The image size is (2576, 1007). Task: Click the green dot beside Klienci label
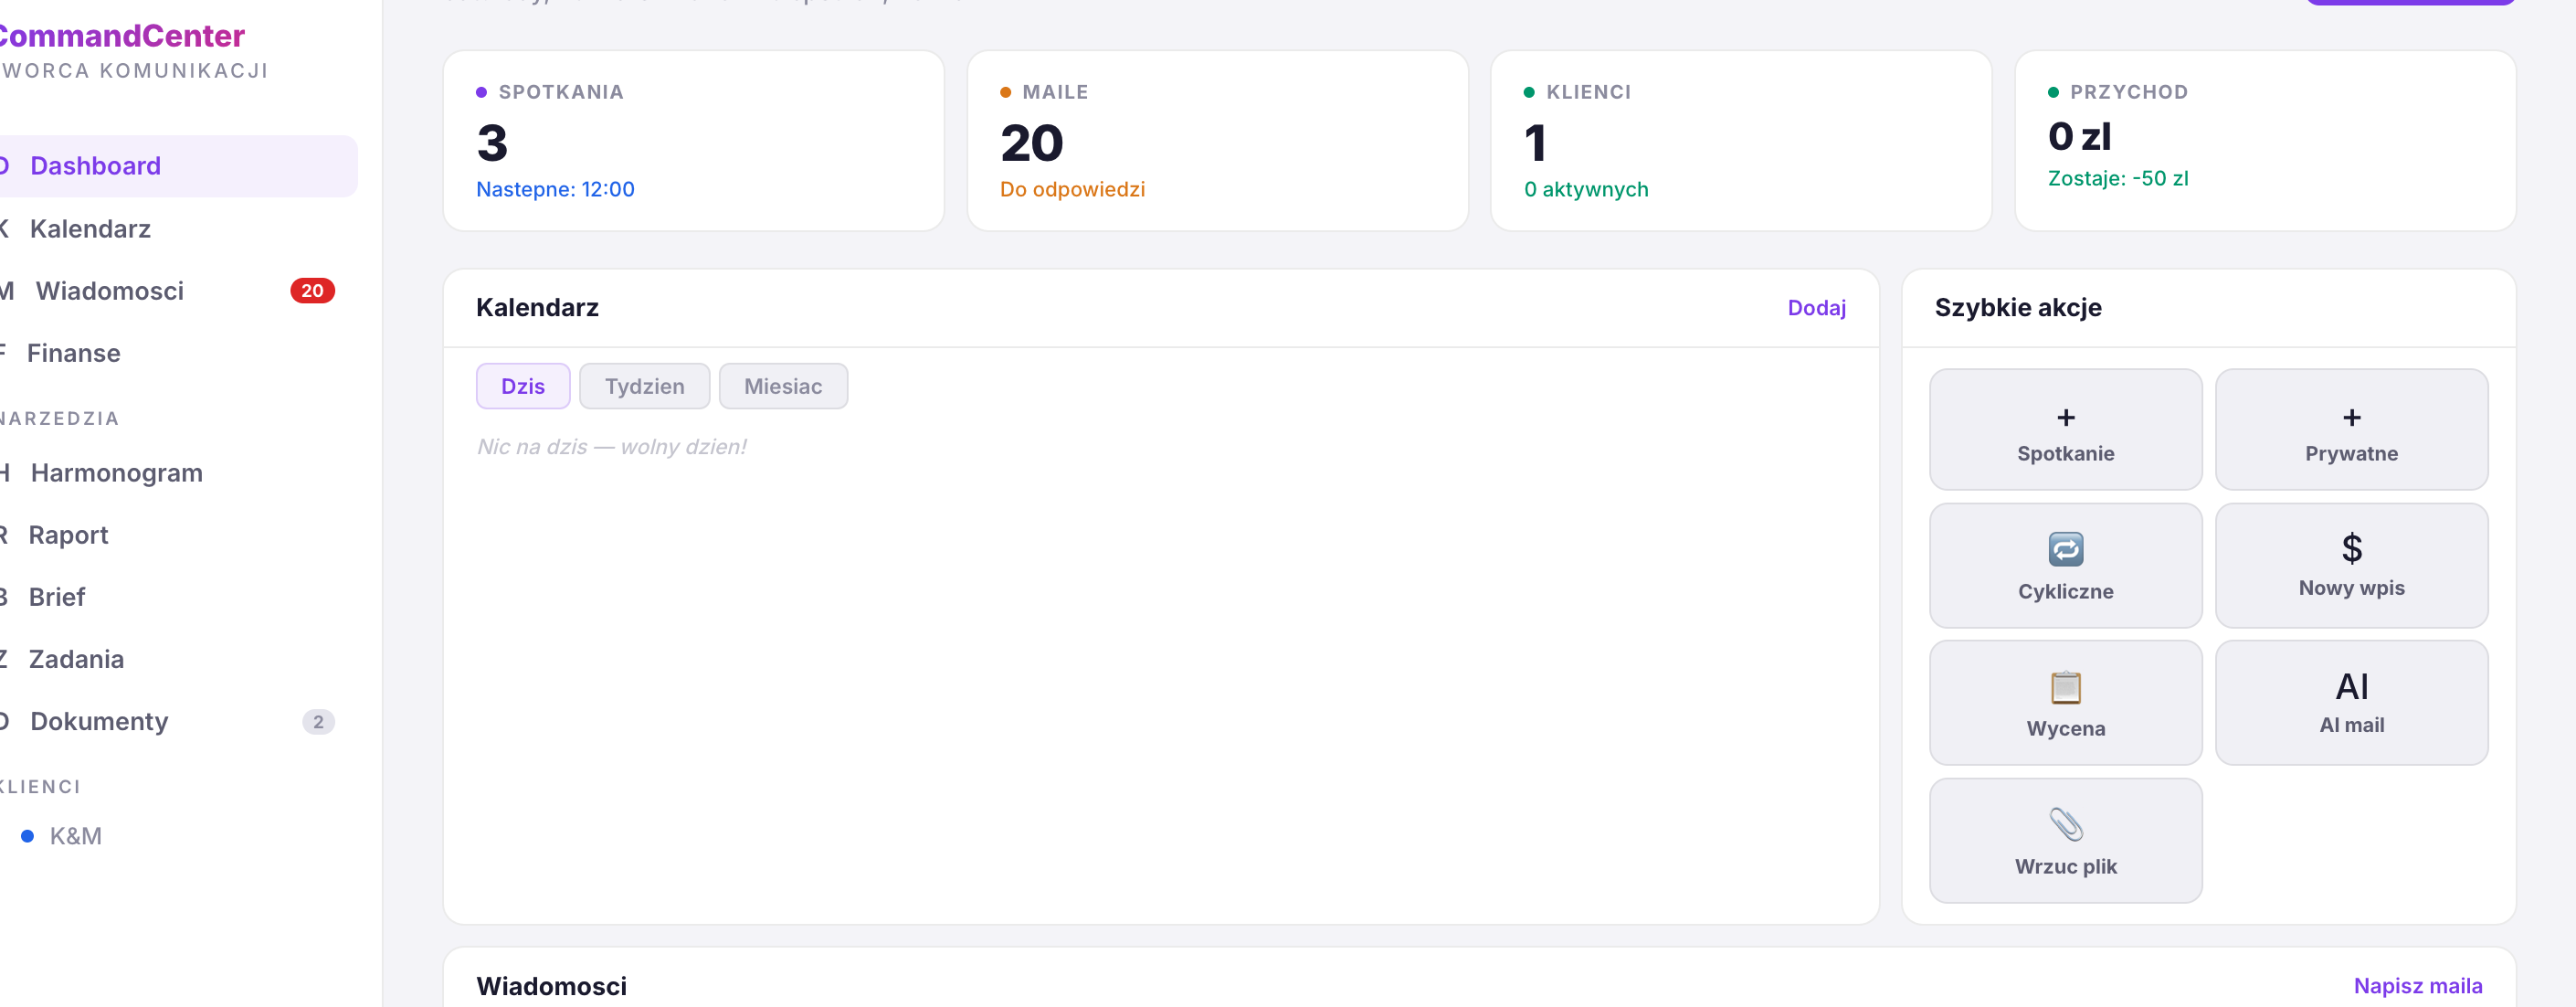(1529, 92)
